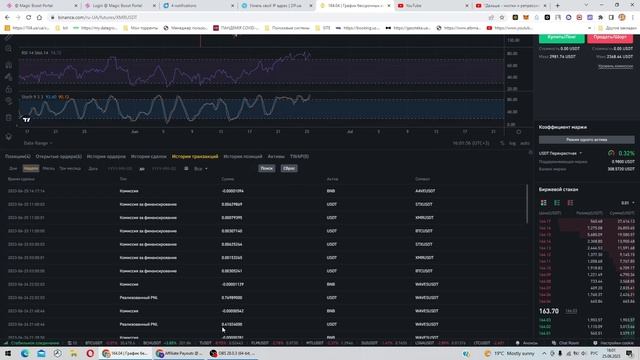Open the Opera browser taskbar icon
This screenshot has width=640, height=360.
click(90, 353)
